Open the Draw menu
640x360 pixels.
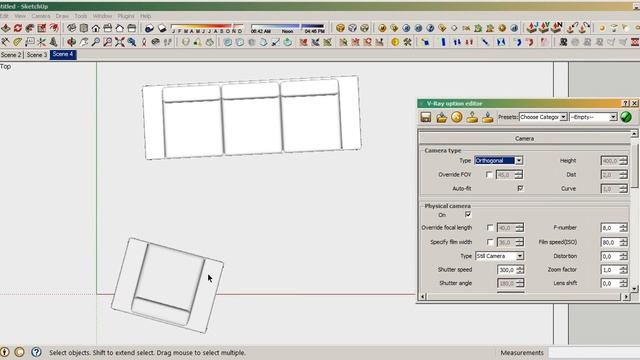pyautogui.click(x=62, y=16)
